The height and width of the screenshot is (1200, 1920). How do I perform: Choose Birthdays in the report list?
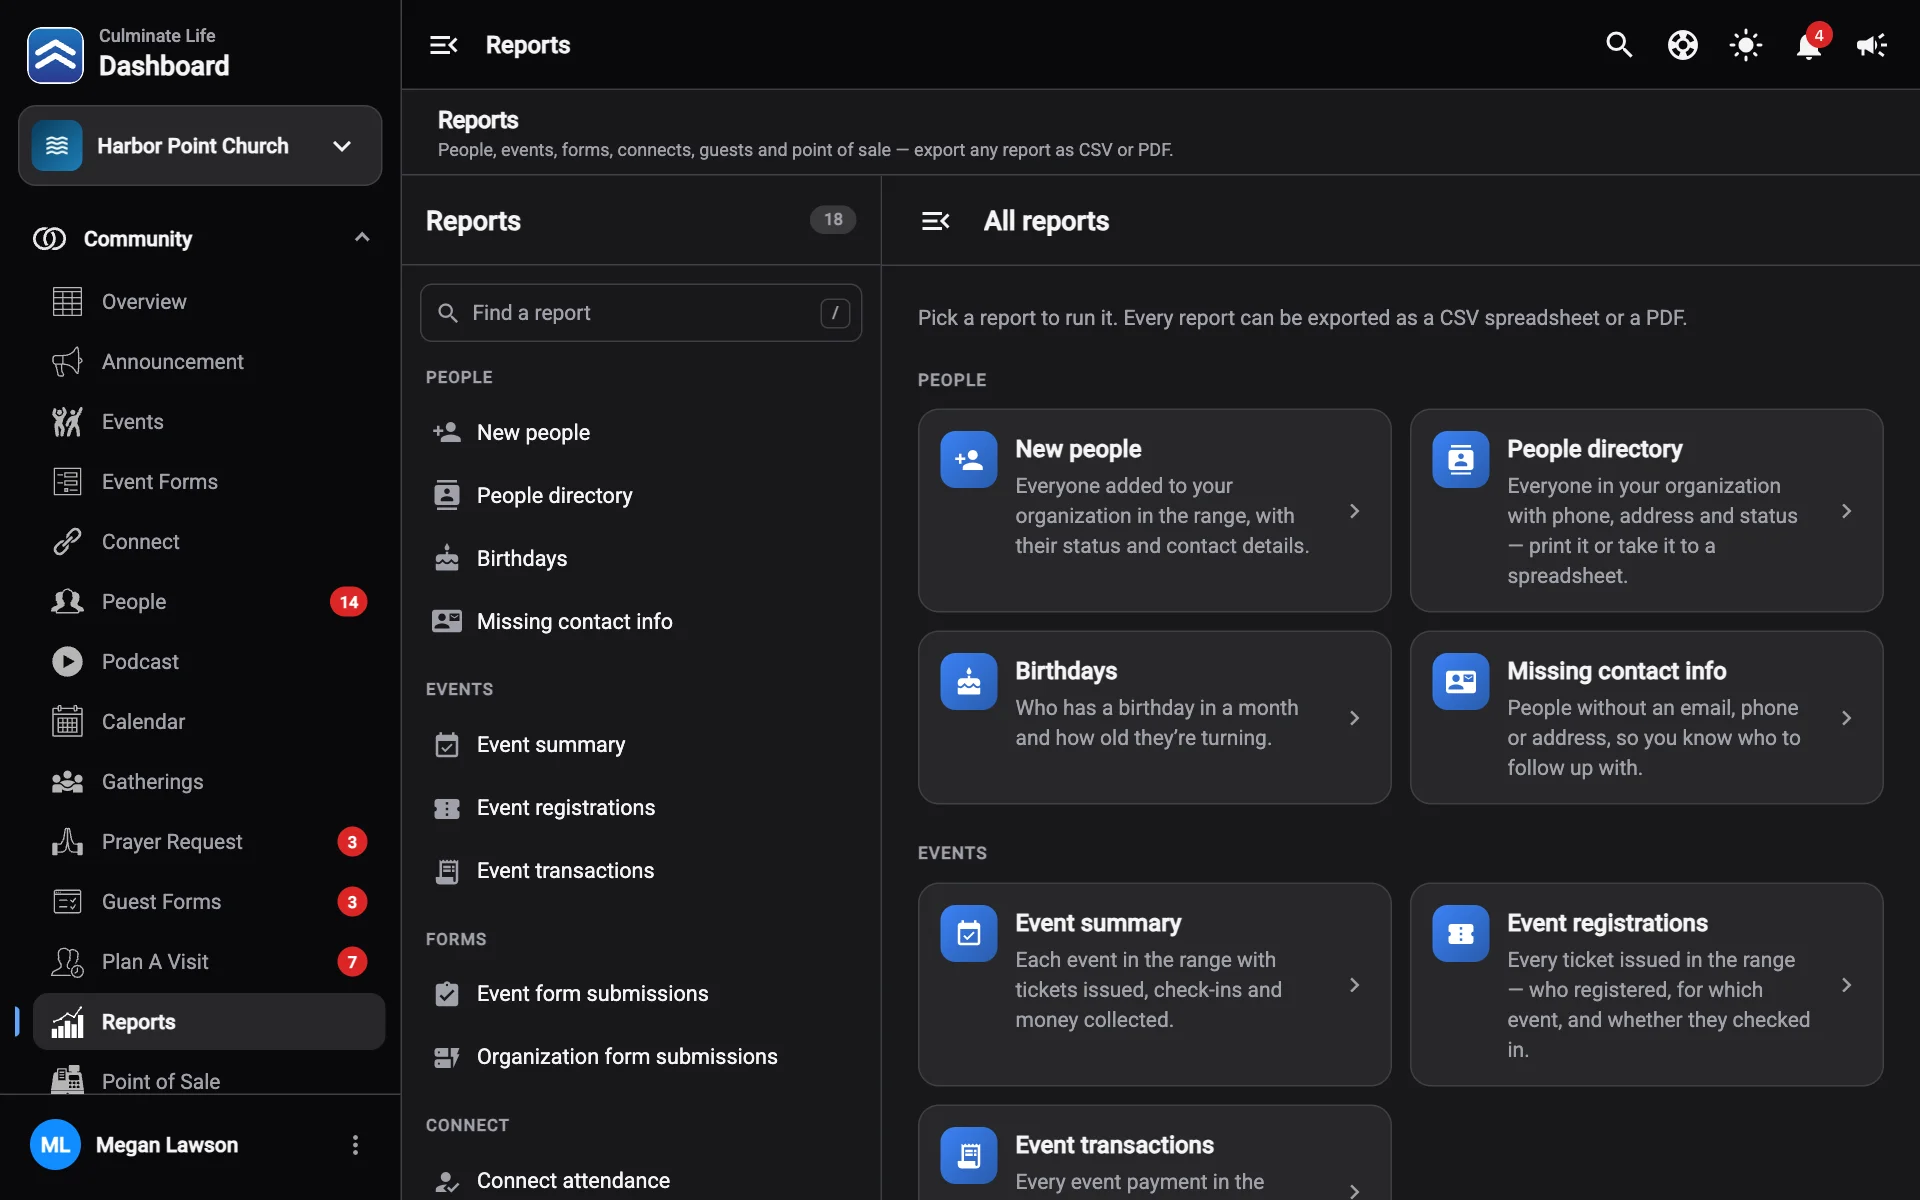tap(641, 559)
